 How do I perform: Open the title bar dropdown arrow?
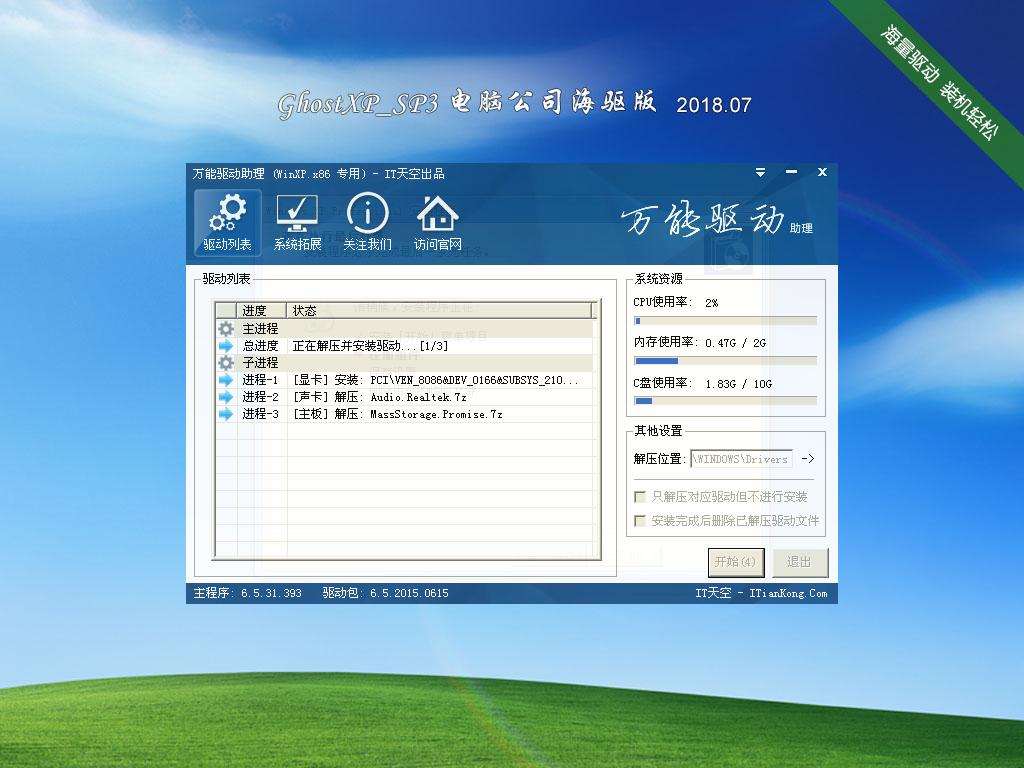760,172
